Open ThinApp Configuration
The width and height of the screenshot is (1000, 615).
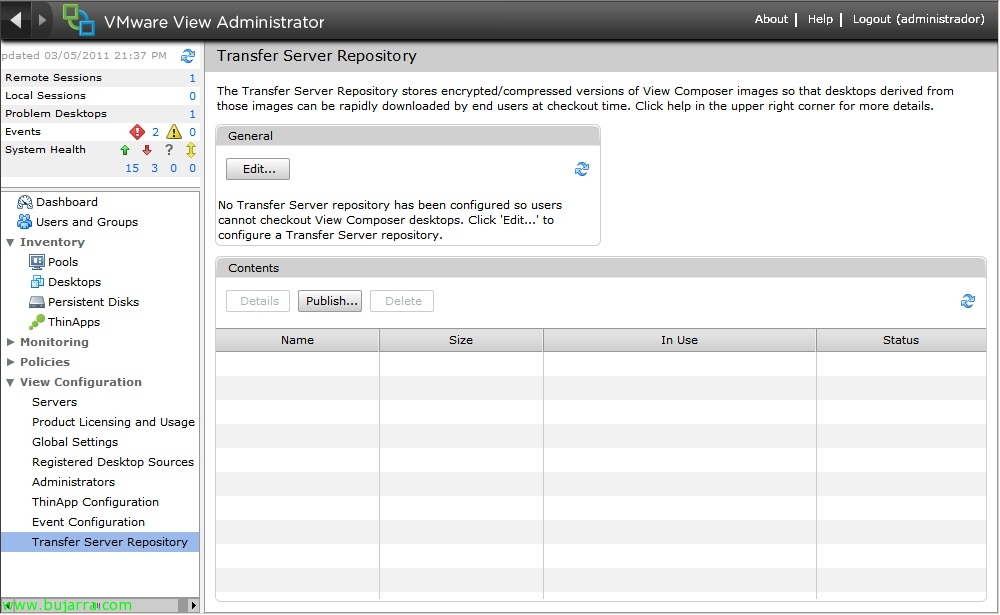pyautogui.click(x=96, y=501)
